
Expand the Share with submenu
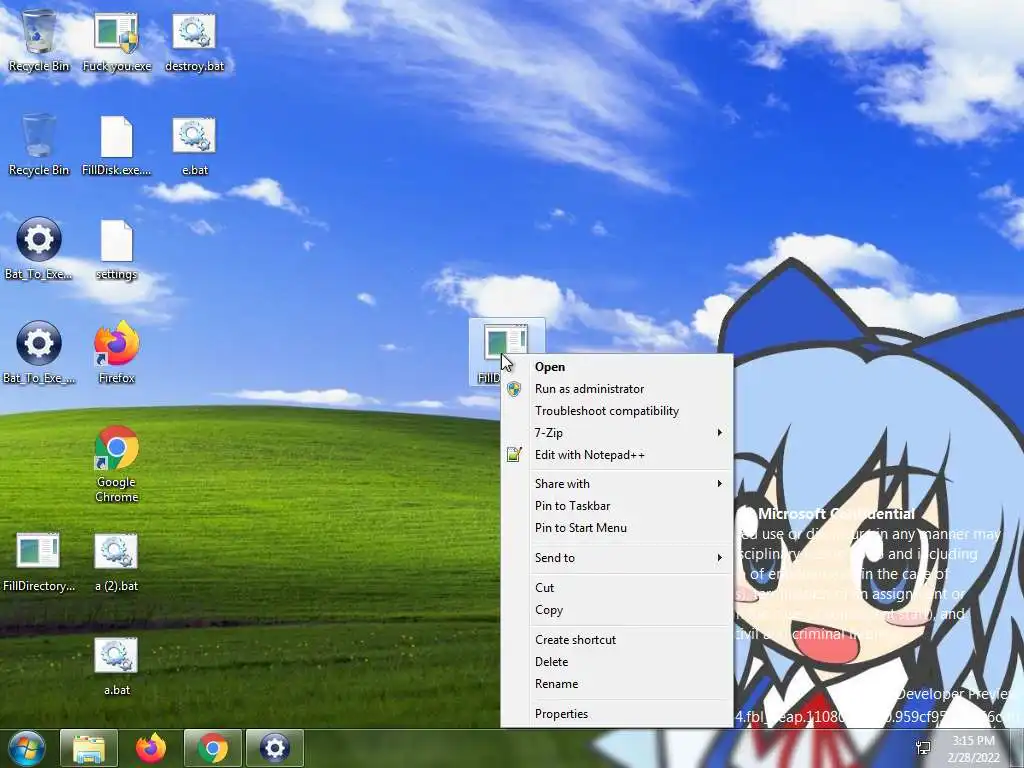click(617, 484)
